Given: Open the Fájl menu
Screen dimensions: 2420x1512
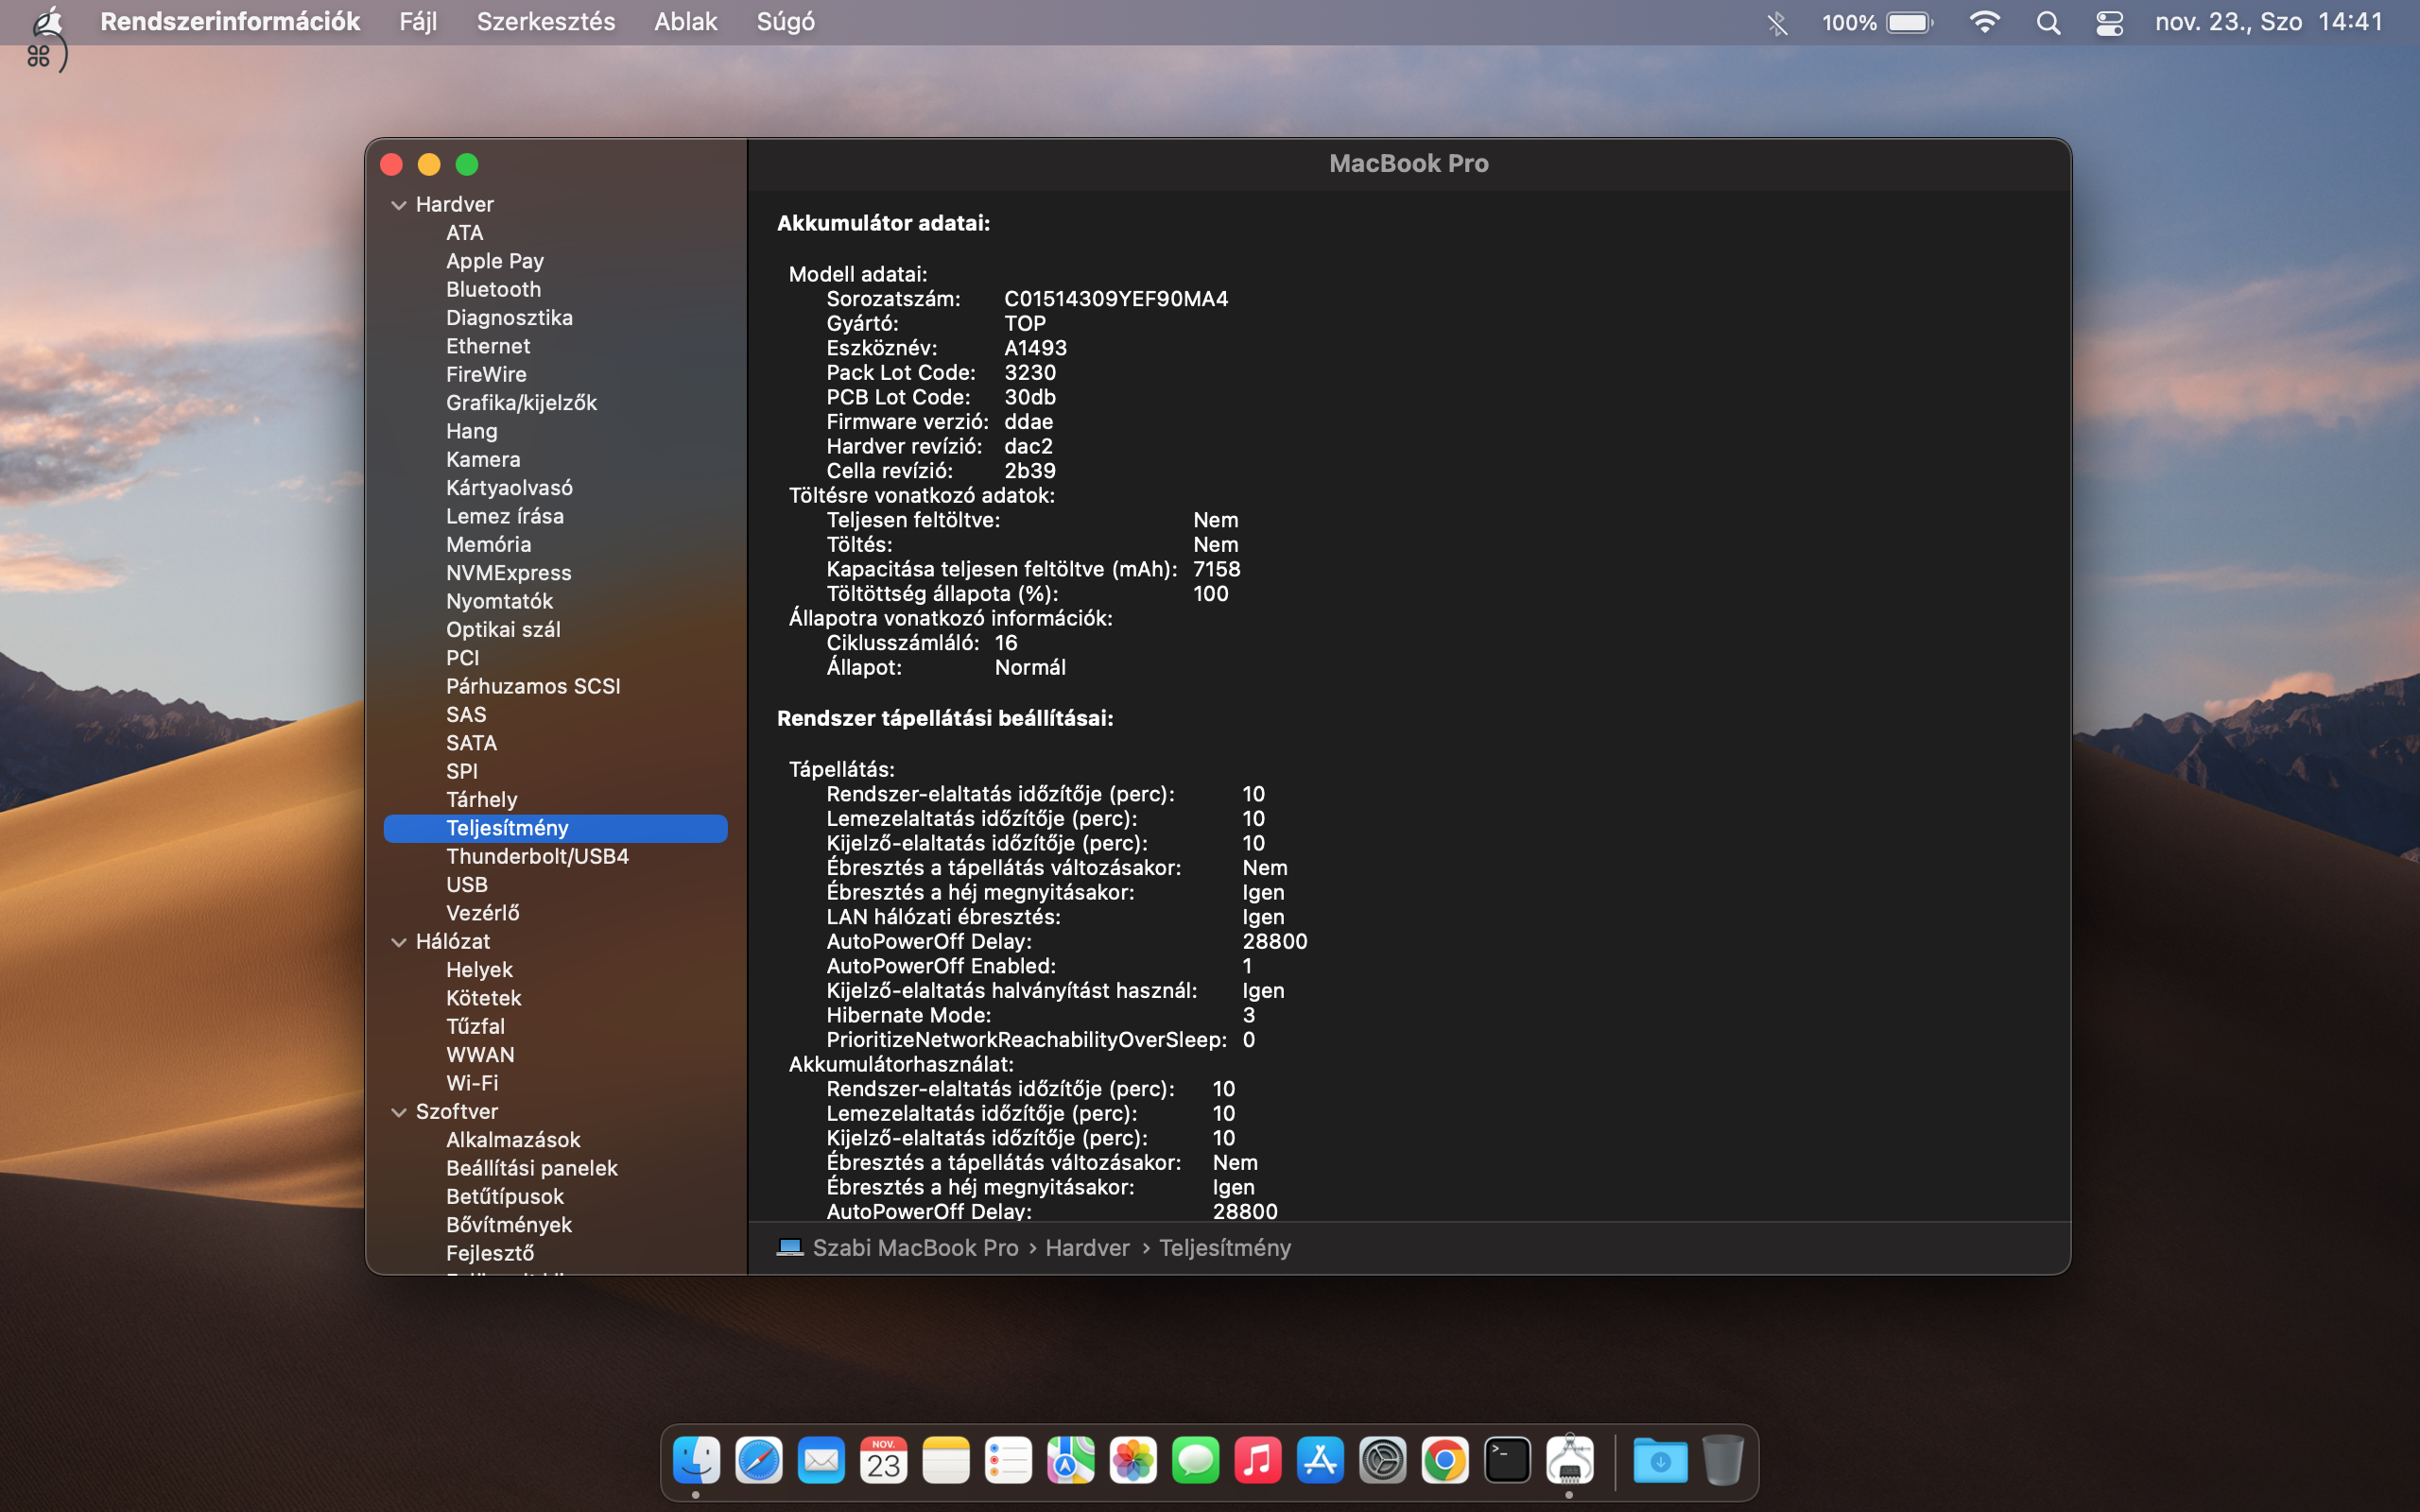Looking at the screenshot, I should [418, 22].
